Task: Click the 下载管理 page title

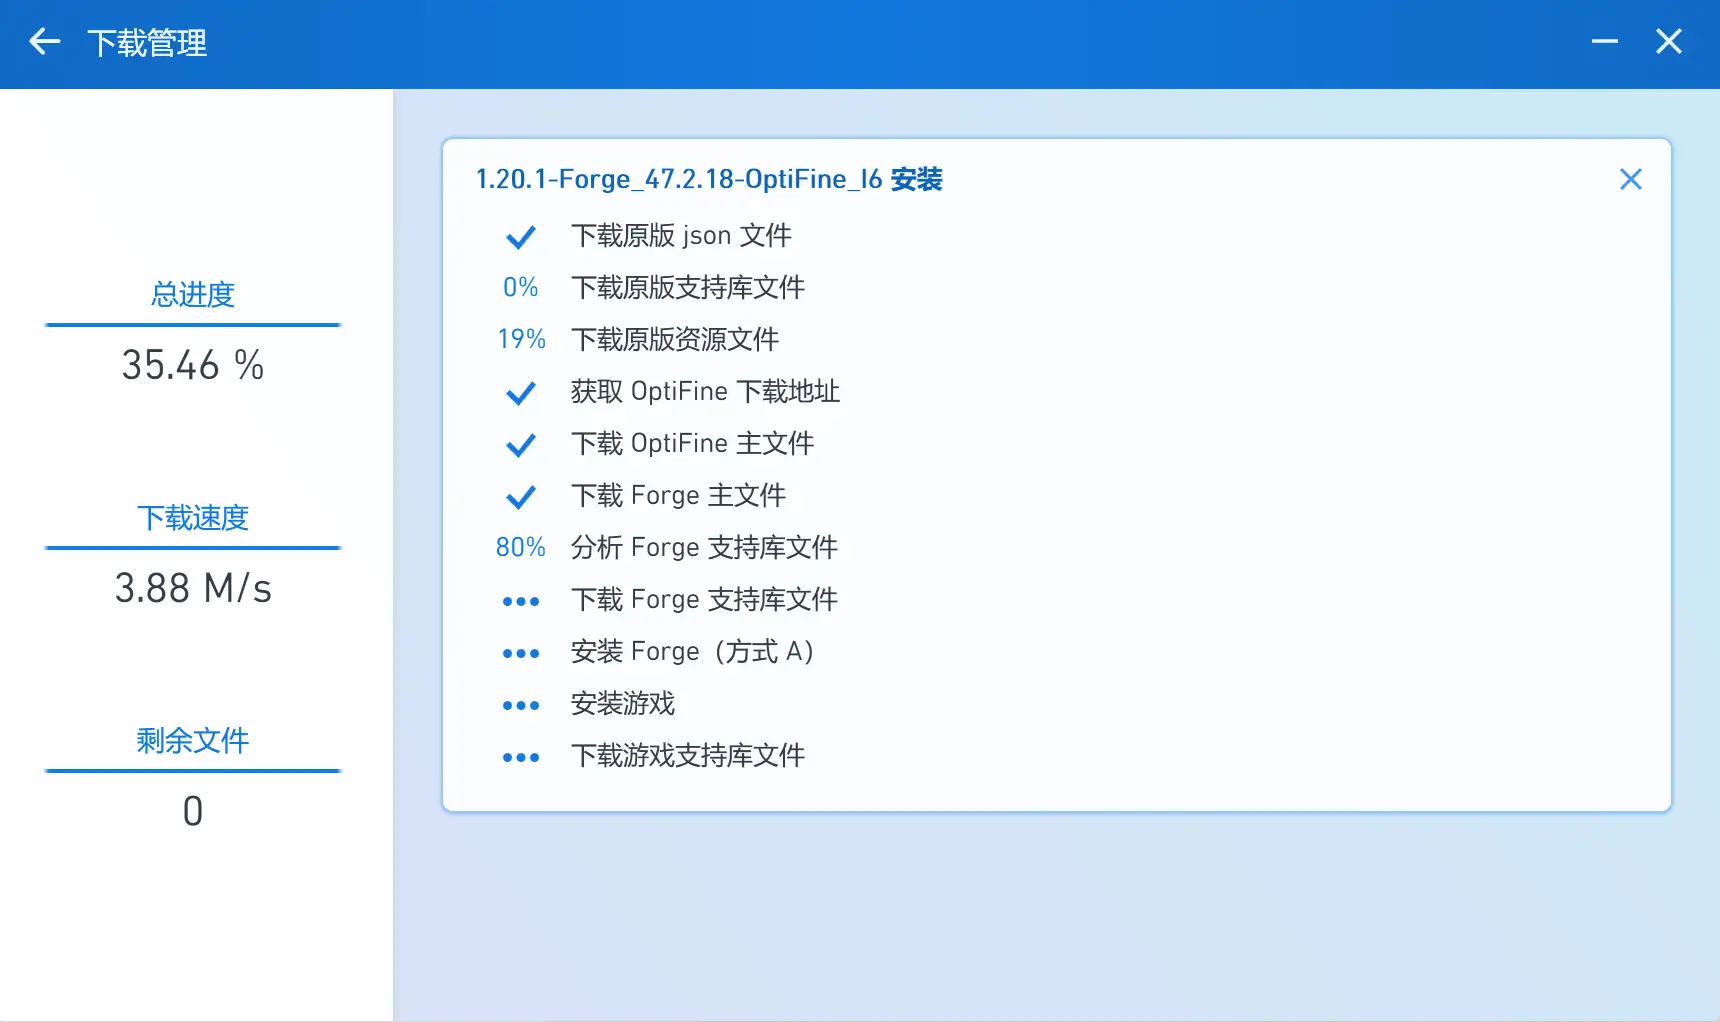Action: tap(147, 43)
